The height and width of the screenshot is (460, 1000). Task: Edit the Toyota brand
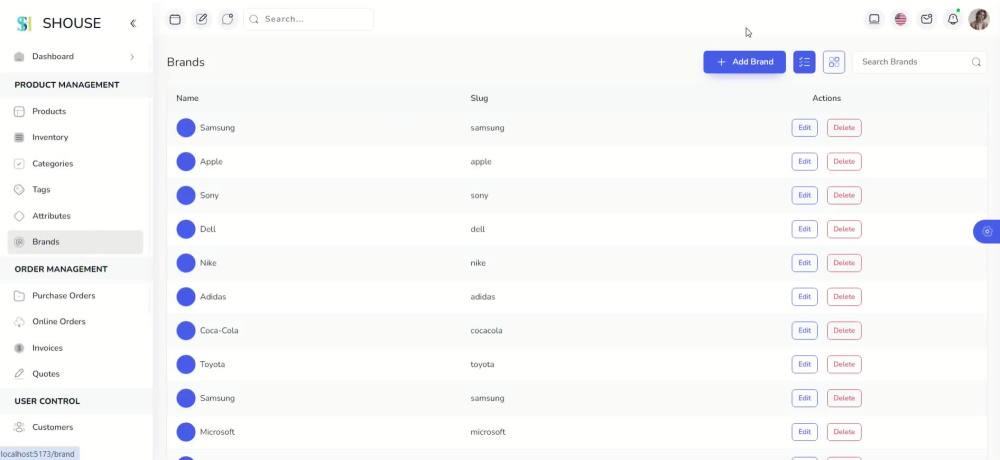pyautogui.click(x=804, y=364)
